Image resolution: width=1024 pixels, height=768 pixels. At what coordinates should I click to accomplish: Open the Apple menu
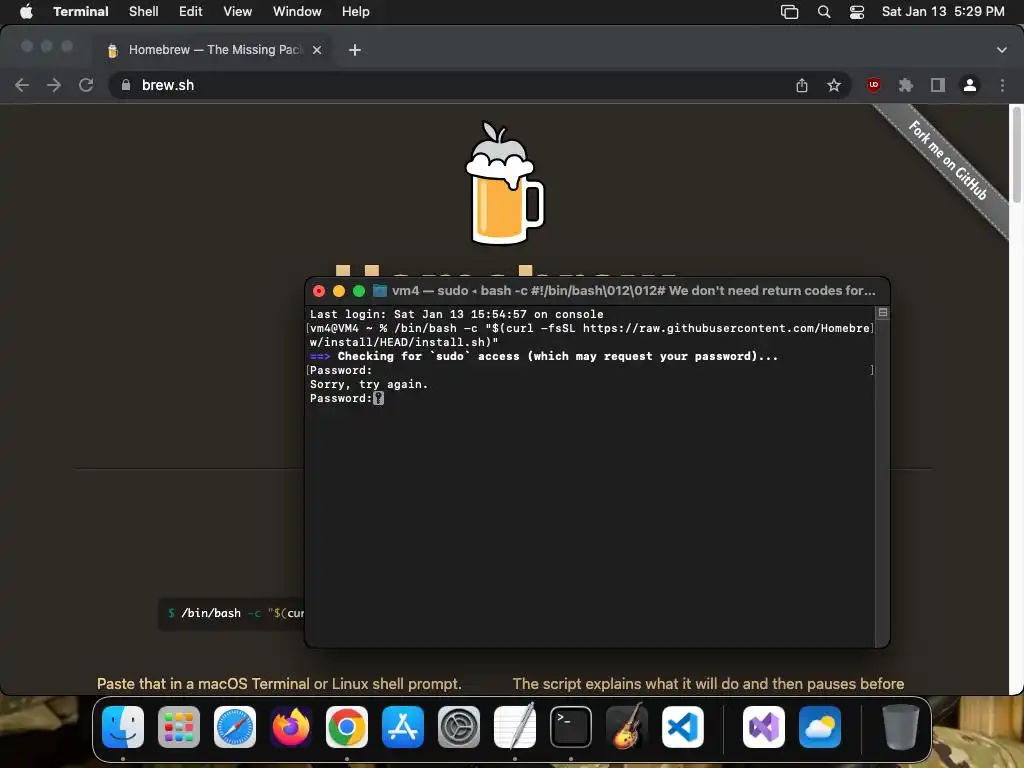(26, 11)
